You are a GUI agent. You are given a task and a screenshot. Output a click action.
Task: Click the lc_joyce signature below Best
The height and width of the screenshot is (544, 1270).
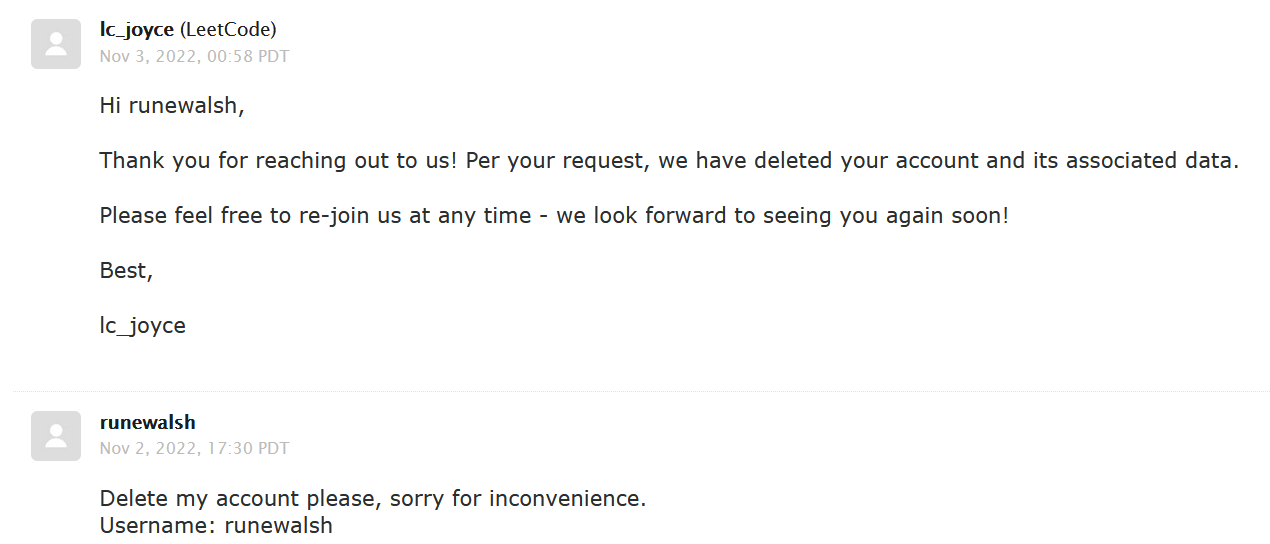[x=143, y=325]
